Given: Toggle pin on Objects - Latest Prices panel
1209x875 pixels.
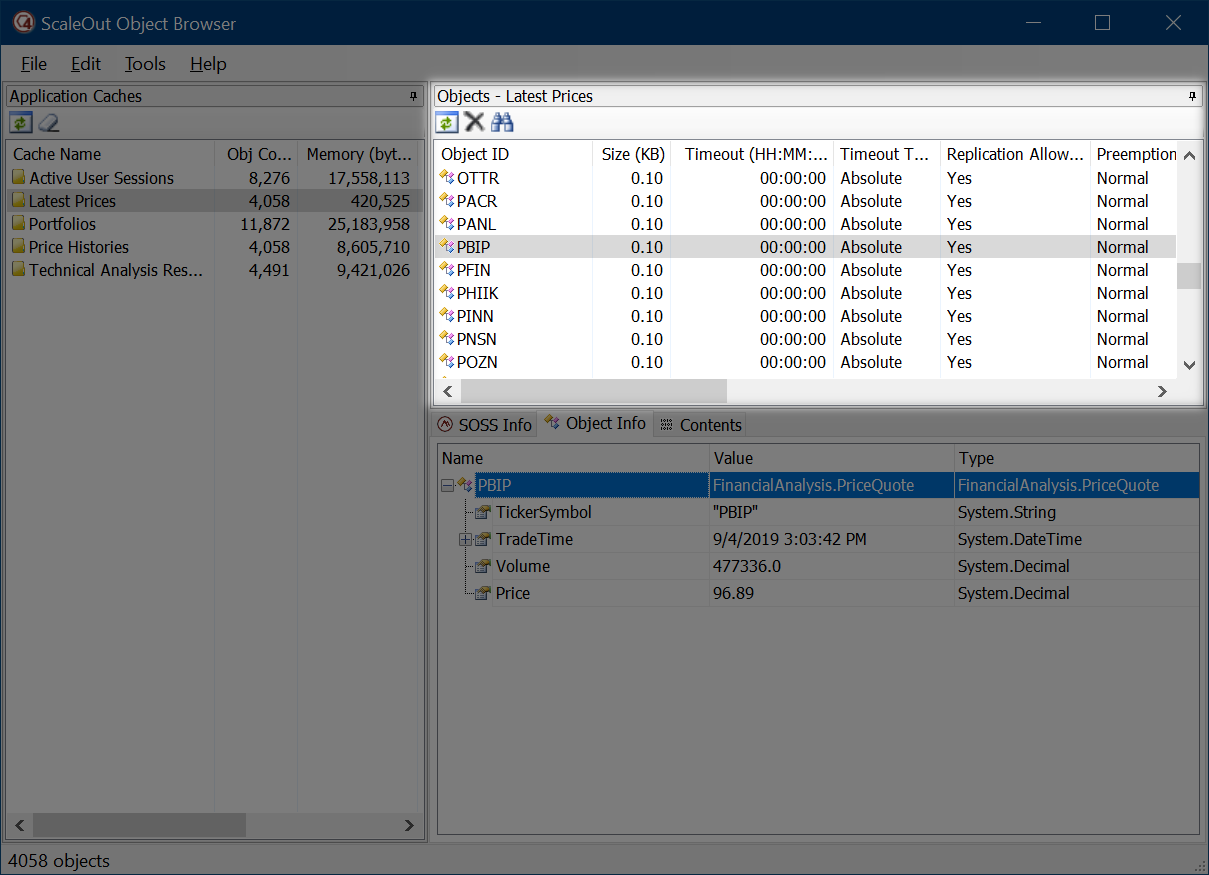Looking at the screenshot, I should pyautogui.click(x=1191, y=97).
